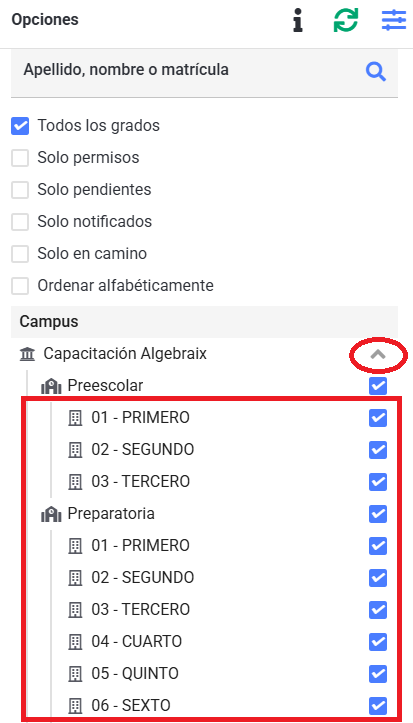Check the Solo en camino option
413x723 pixels.
pyautogui.click(x=20, y=254)
